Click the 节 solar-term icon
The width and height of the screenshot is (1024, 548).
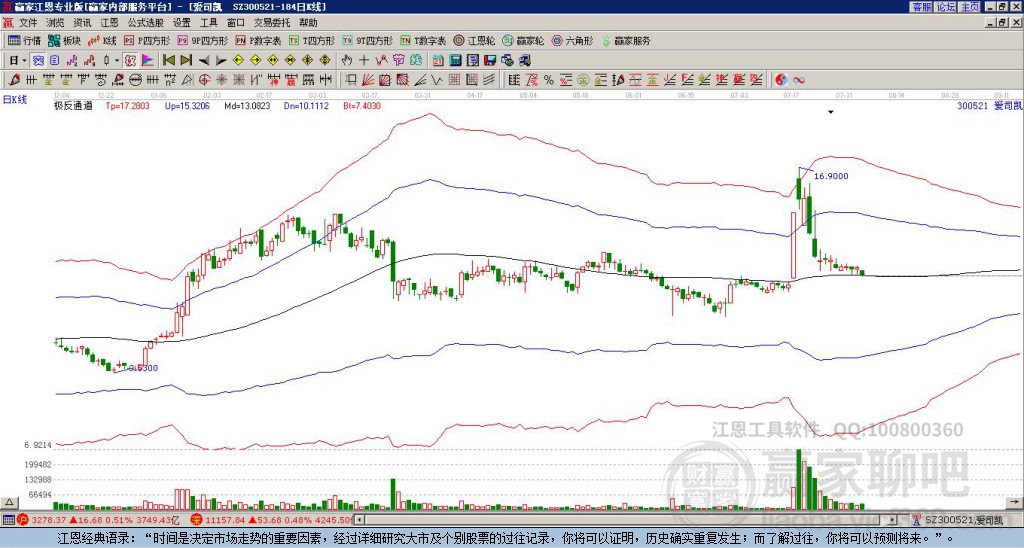point(398,61)
